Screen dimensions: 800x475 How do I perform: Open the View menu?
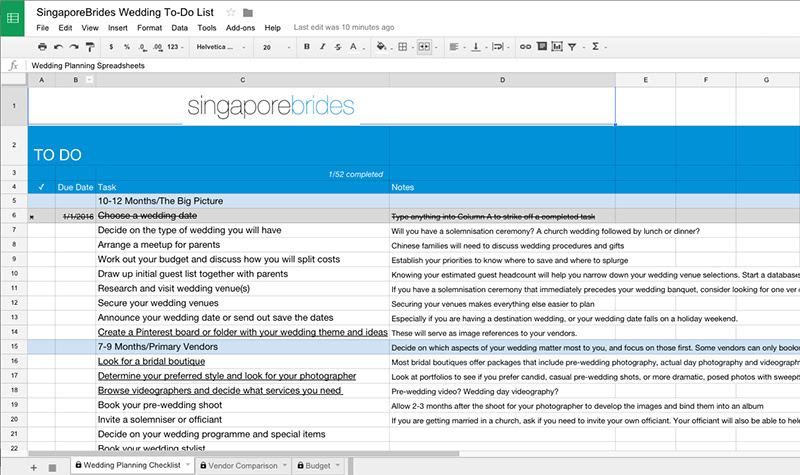tap(90, 28)
